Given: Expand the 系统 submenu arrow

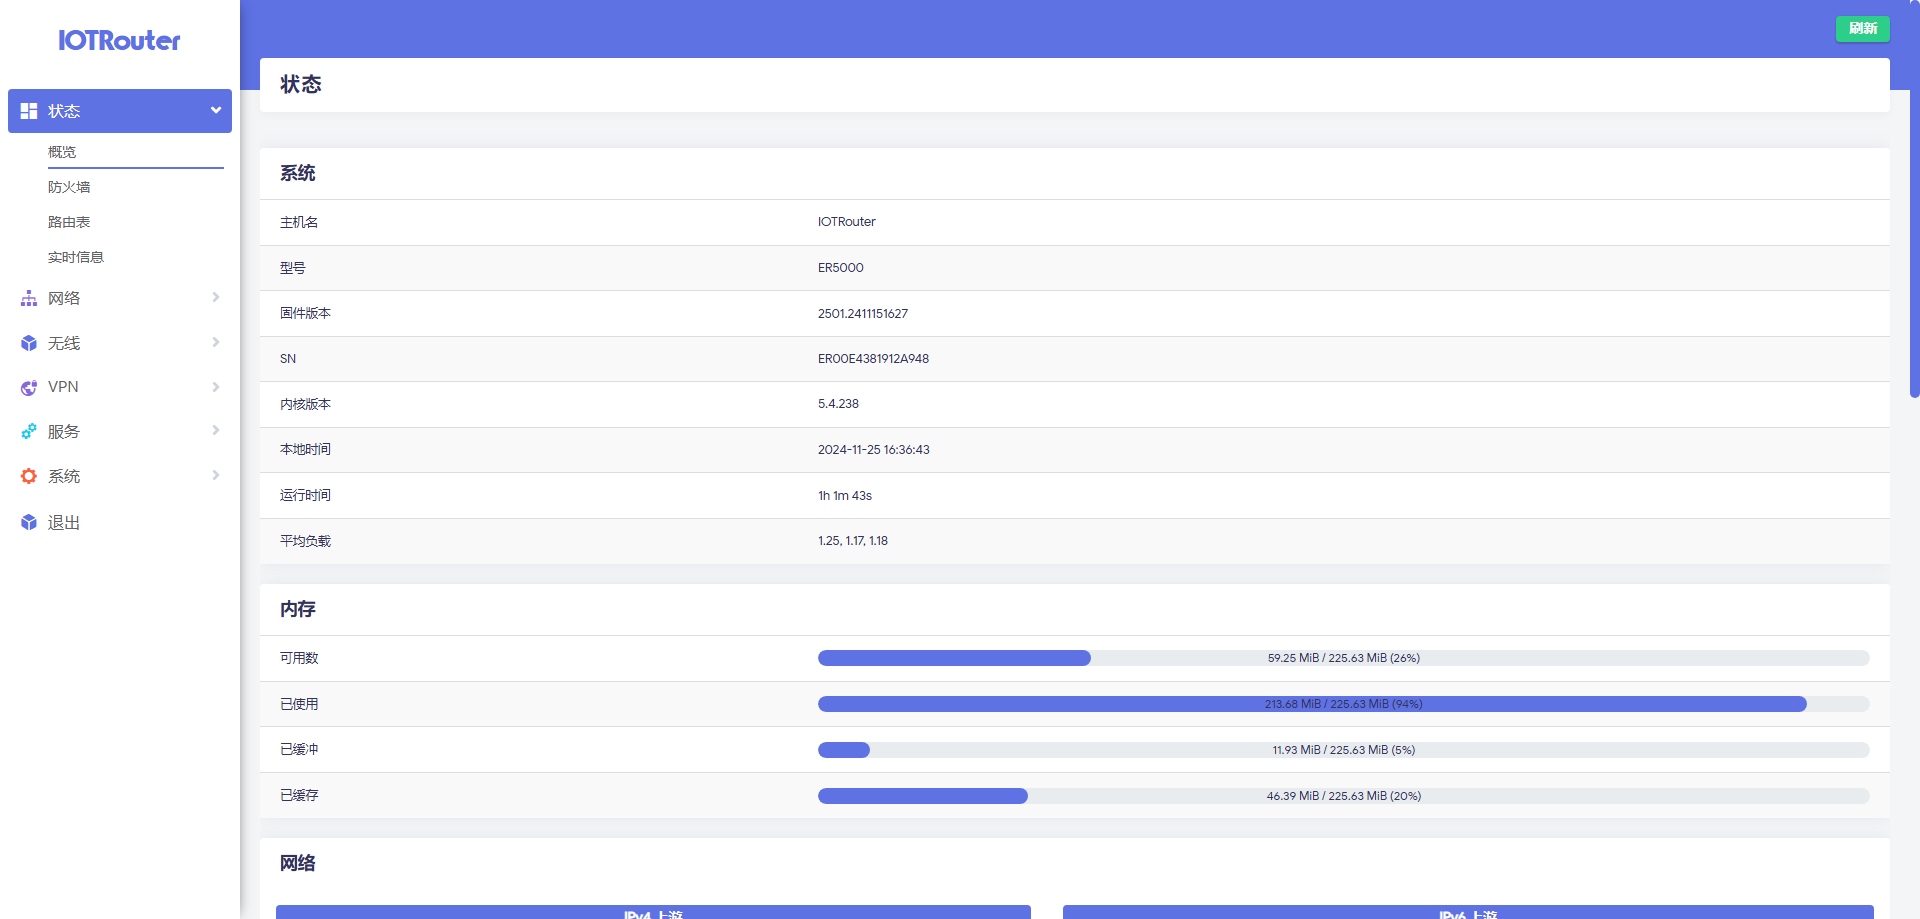Looking at the screenshot, I should point(215,475).
